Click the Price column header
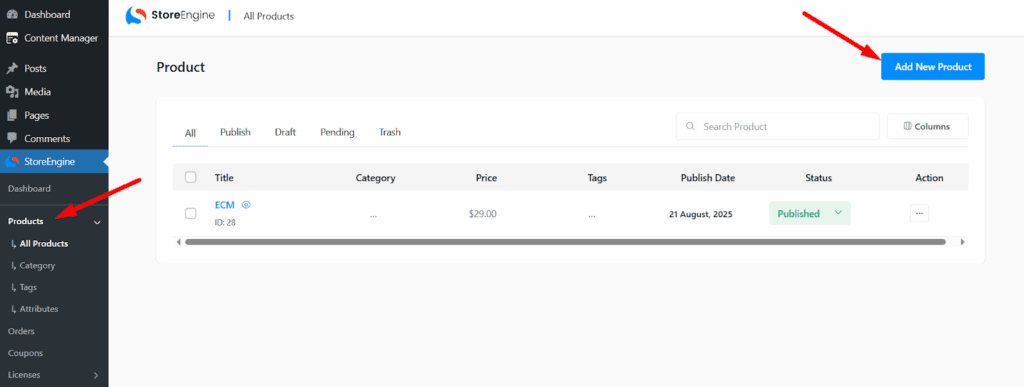 [x=487, y=178]
